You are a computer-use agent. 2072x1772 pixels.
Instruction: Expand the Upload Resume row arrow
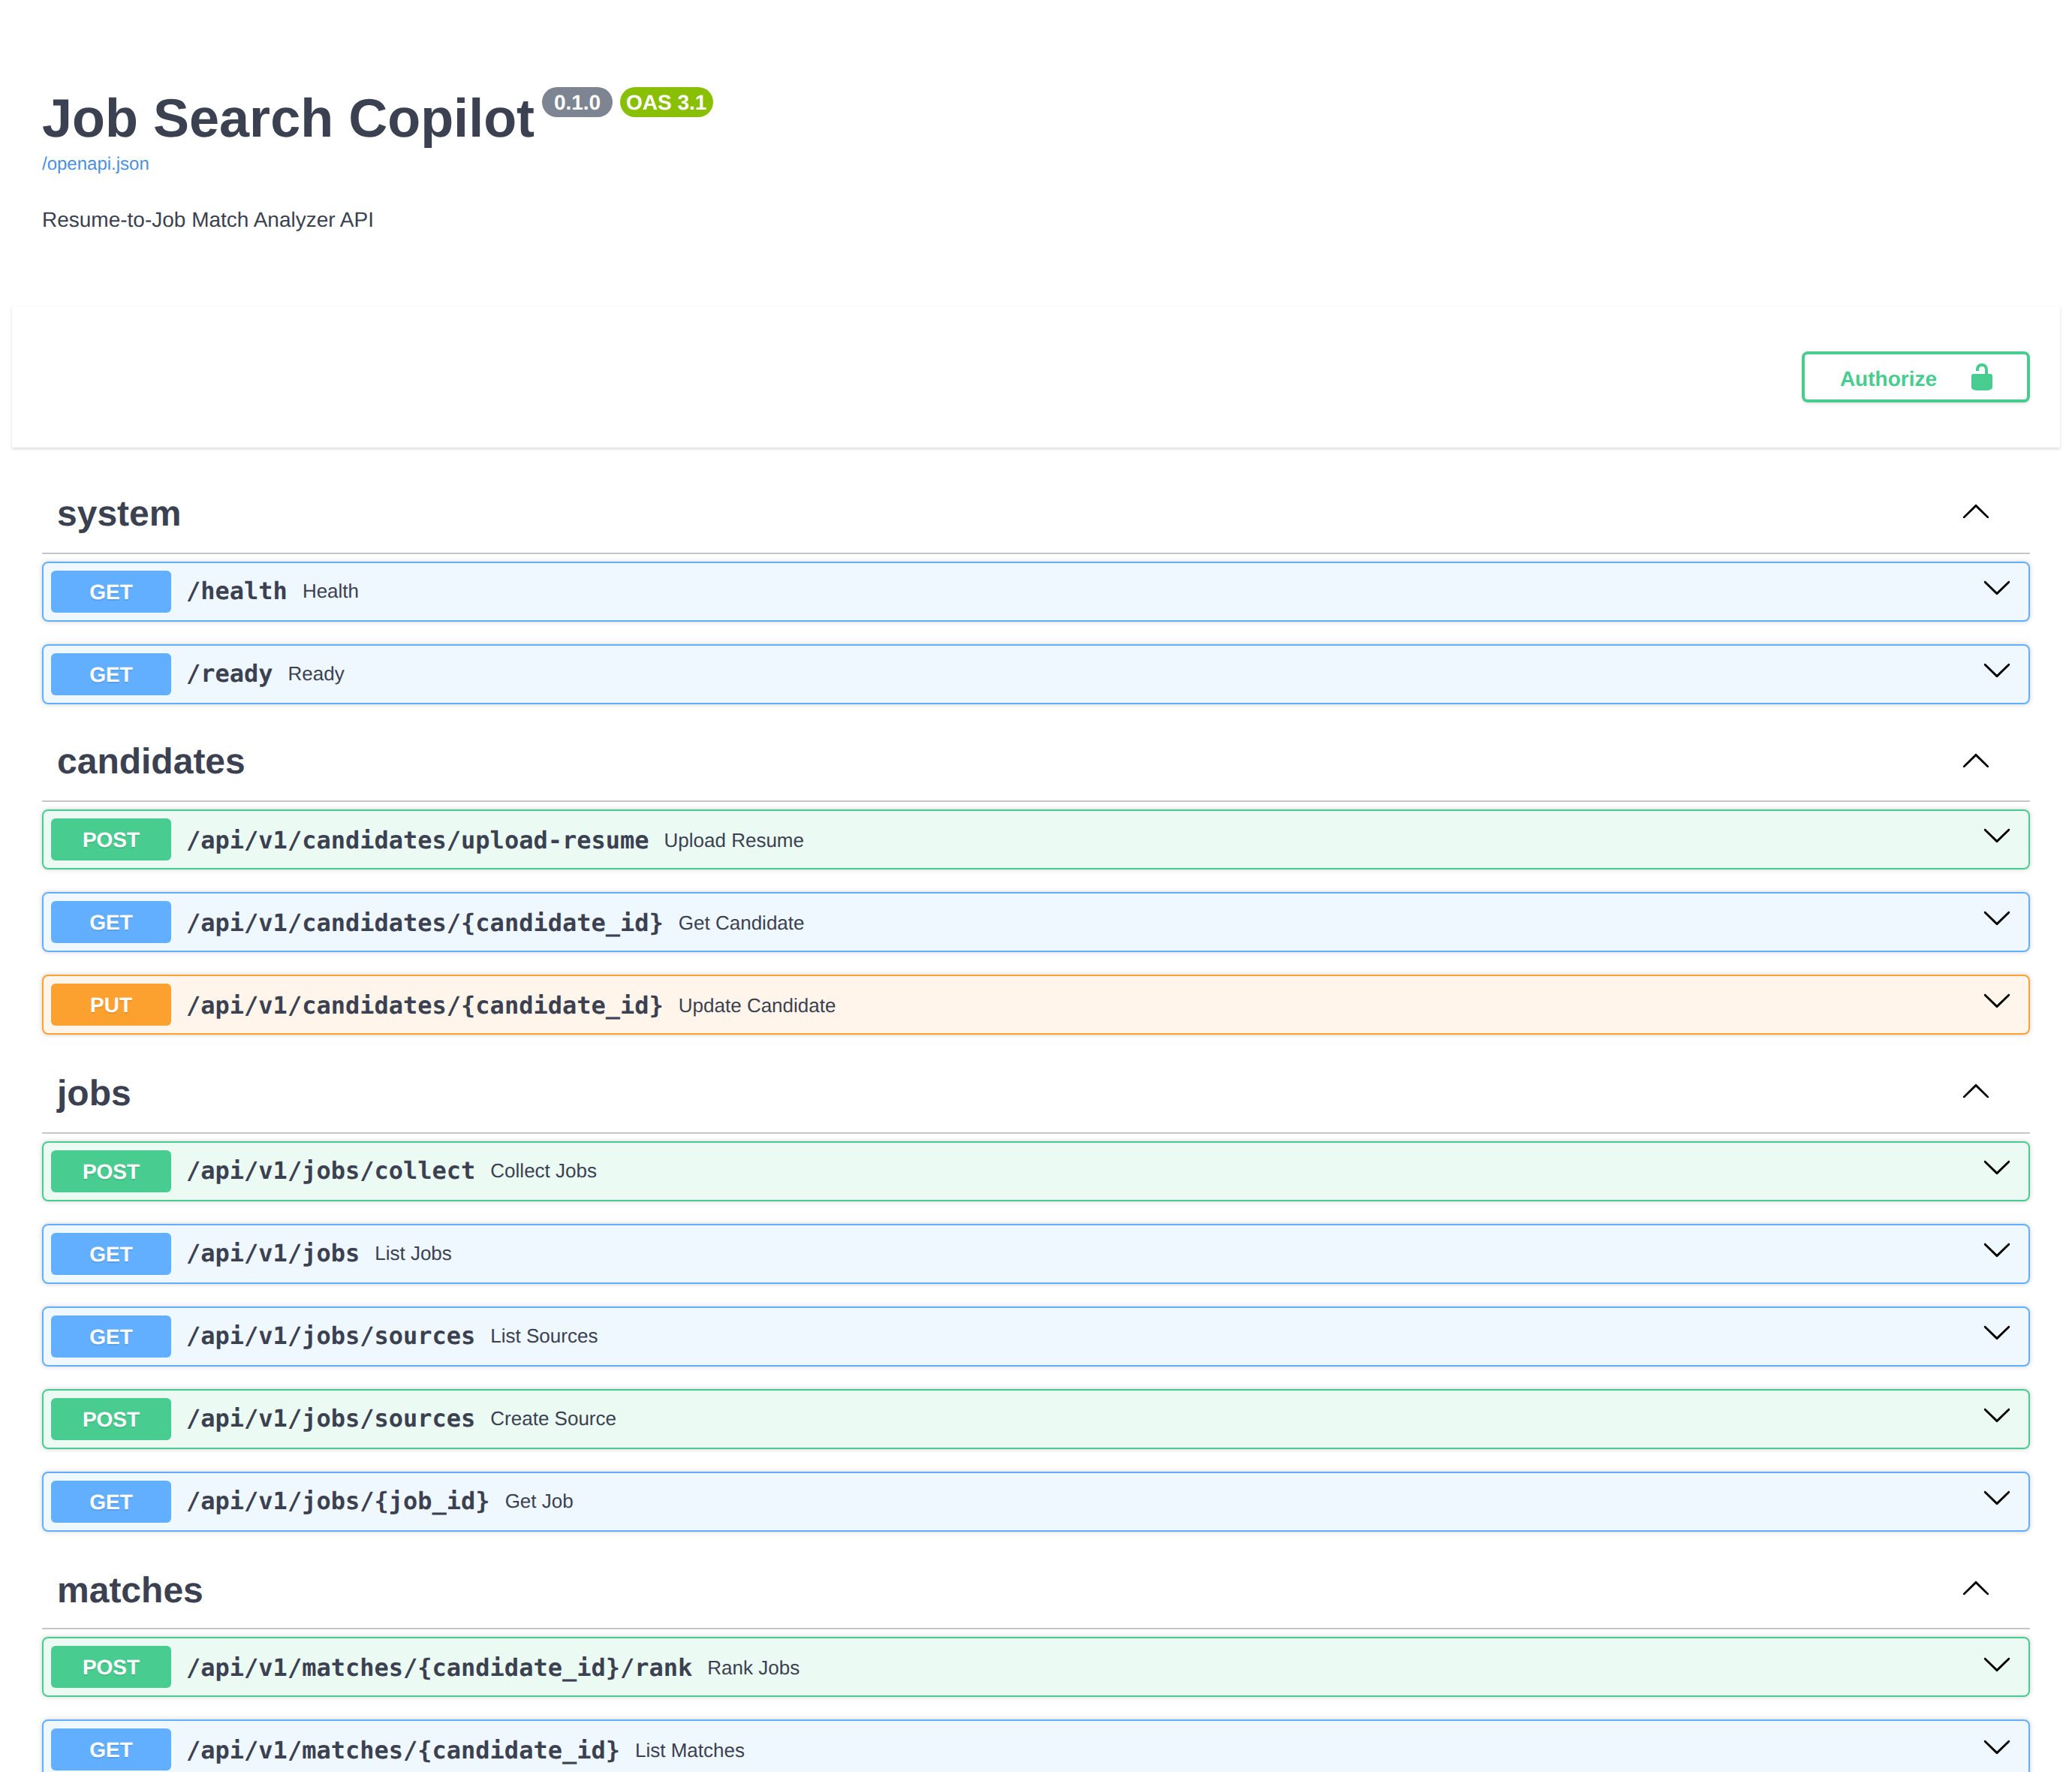(x=1996, y=836)
